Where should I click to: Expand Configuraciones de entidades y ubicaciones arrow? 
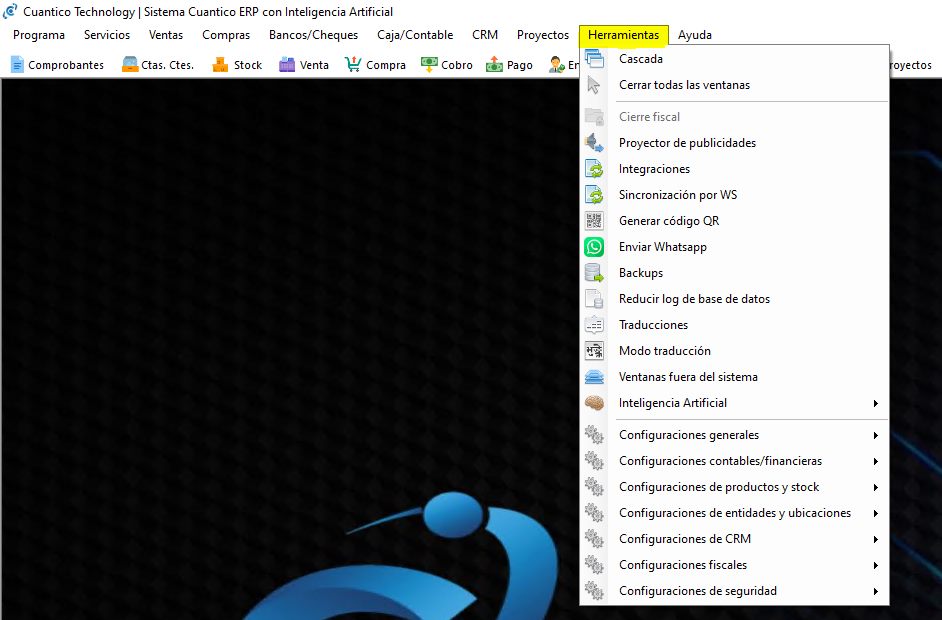(x=876, y=513)
